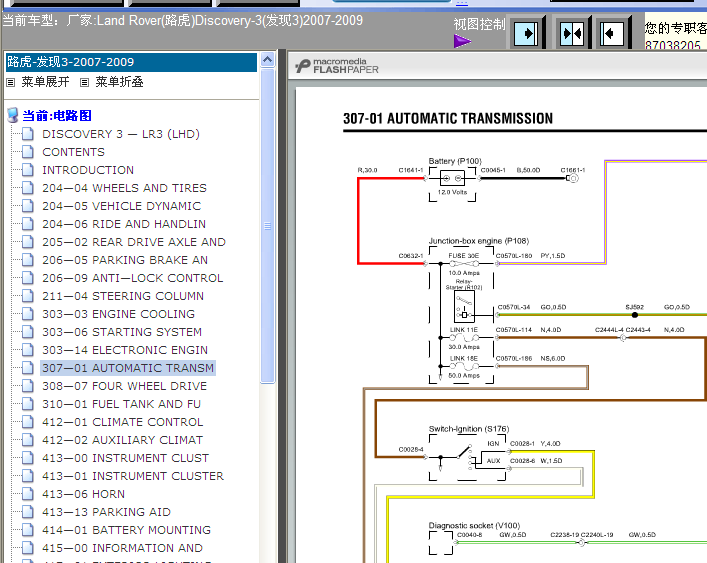Open 415—00 INFORMATION AND
This screenshot has height=563, width=707.
122,548
